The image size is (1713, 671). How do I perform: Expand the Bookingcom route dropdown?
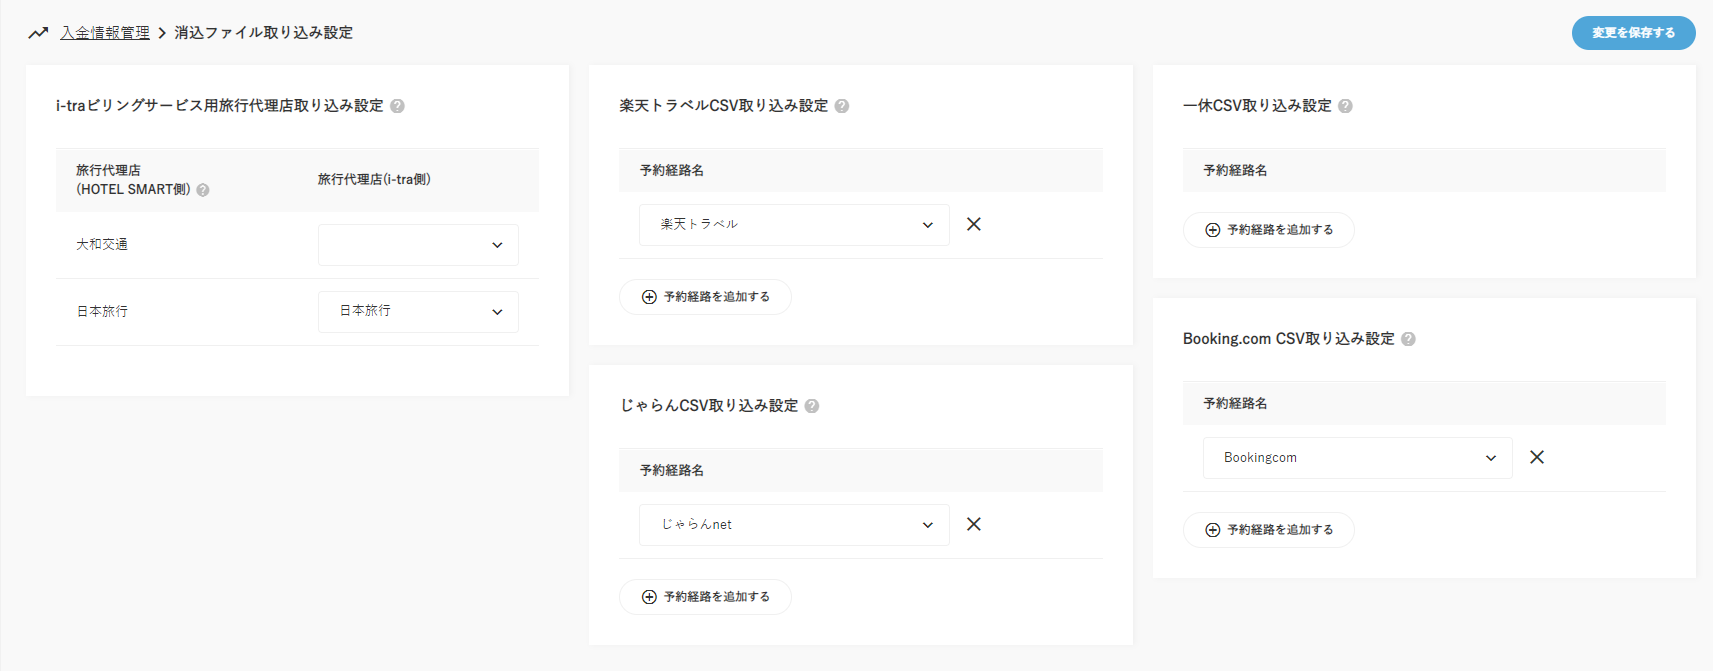(1357, 458)
